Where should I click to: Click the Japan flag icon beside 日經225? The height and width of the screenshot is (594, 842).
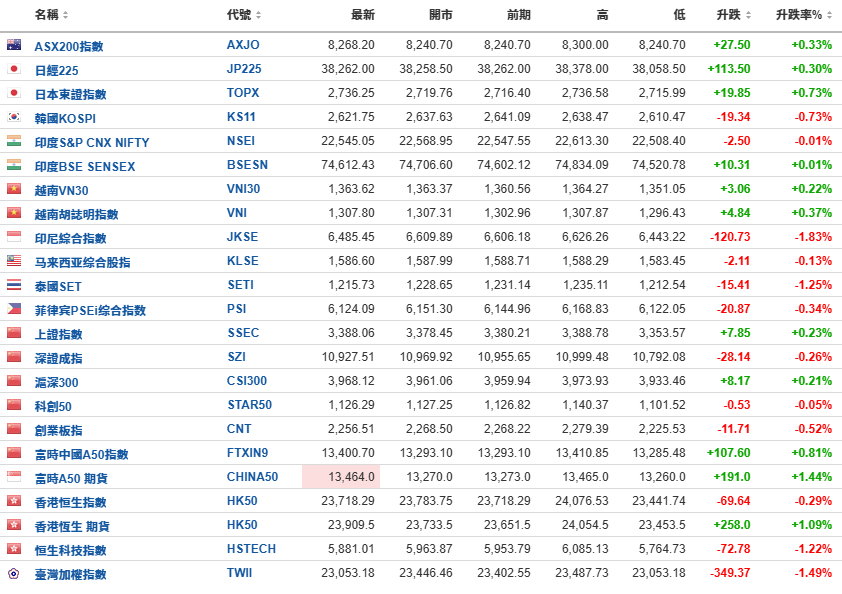[14, 69]
